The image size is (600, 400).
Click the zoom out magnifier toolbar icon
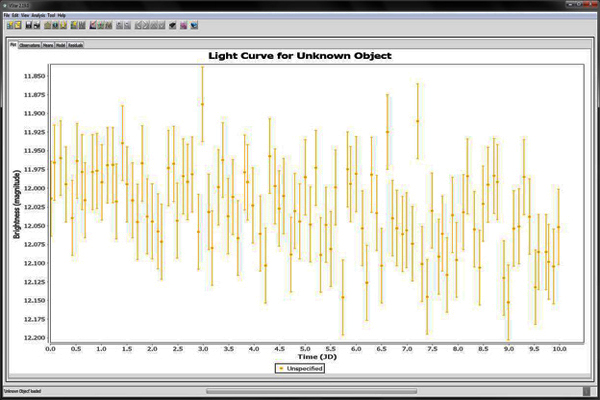pyautogui.click(x=126, y=25)
